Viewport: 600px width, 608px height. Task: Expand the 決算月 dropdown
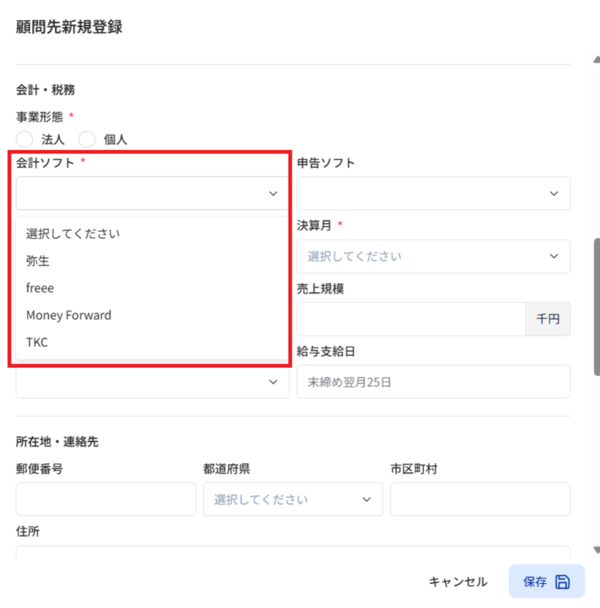[433, 256]
